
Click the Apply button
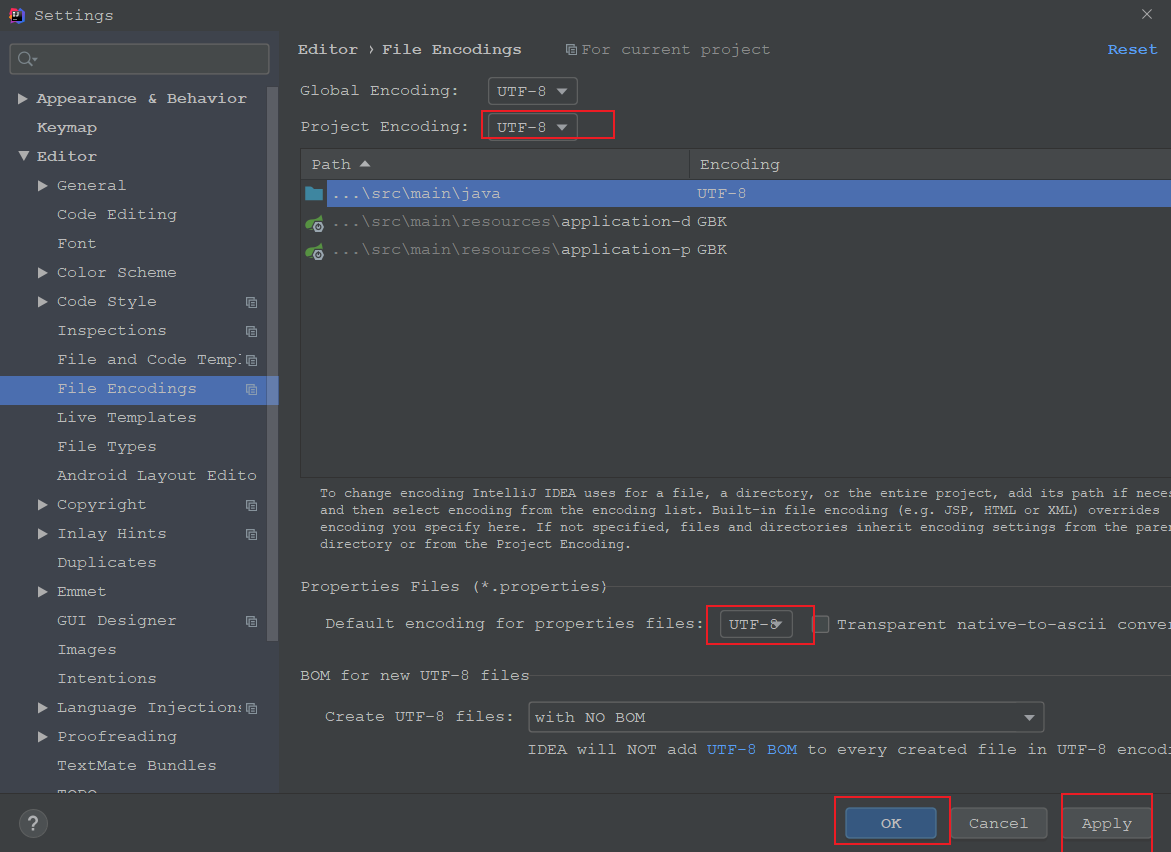(1106, 823)
